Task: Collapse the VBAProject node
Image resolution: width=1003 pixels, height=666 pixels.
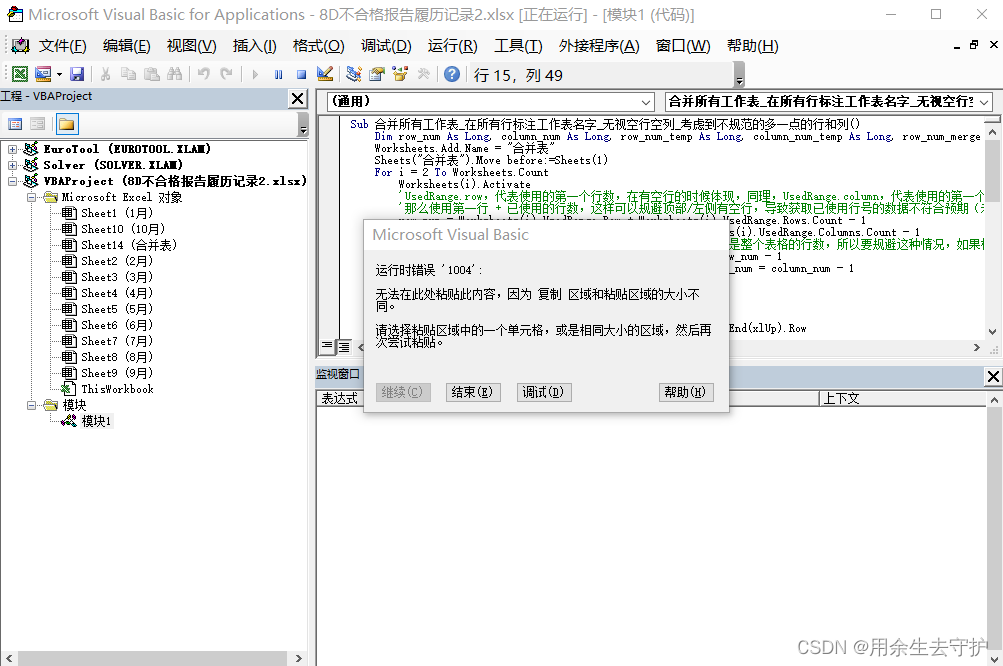Action: [12, 181]
